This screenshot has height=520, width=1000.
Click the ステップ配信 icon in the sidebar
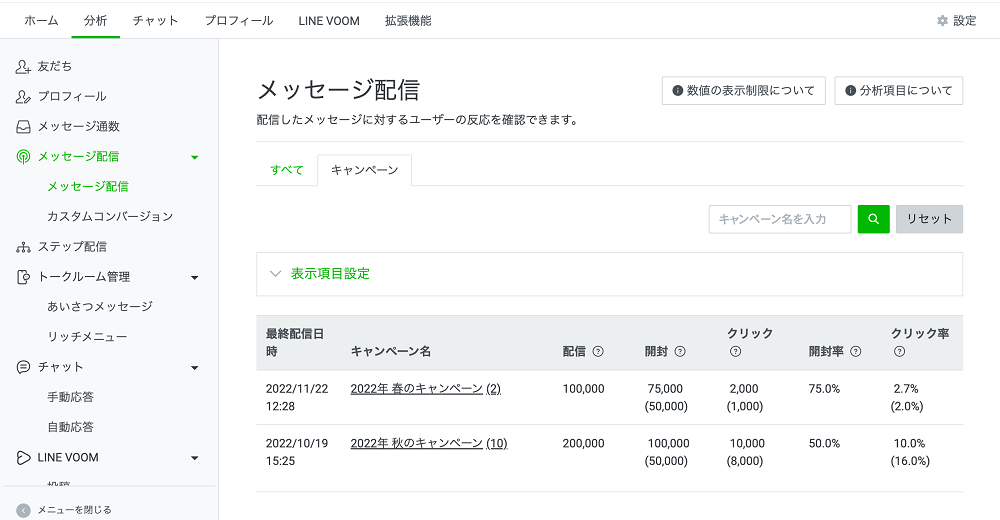coord(23,246)
